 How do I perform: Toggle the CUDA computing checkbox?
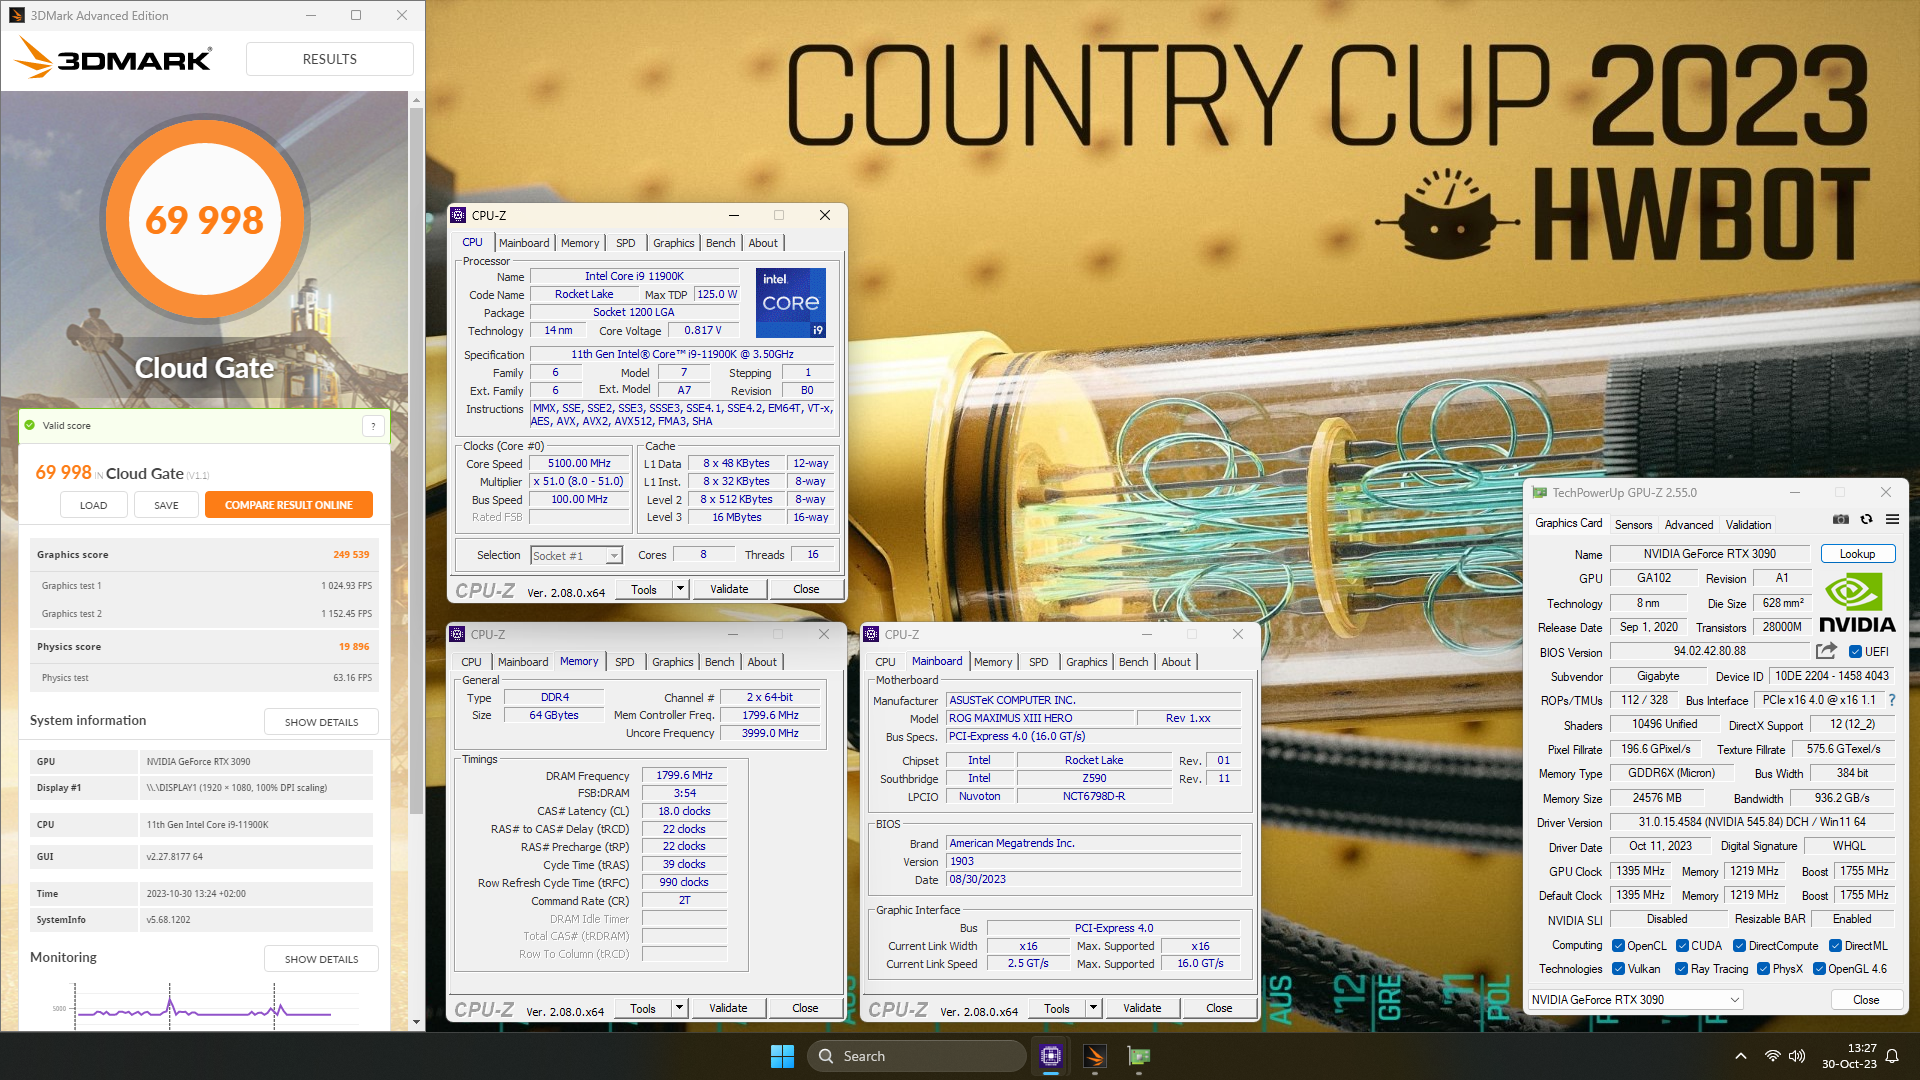tap(1682, 946)
